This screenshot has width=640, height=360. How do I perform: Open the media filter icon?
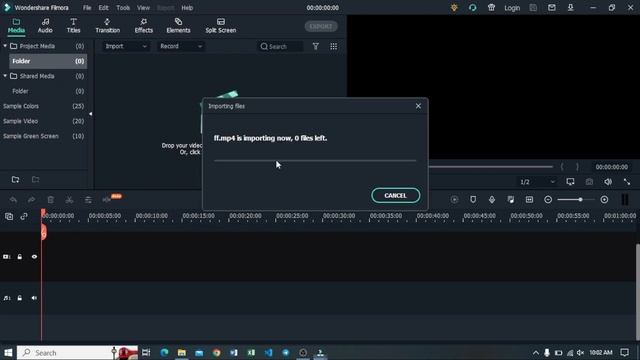click(x=316, y=47)
